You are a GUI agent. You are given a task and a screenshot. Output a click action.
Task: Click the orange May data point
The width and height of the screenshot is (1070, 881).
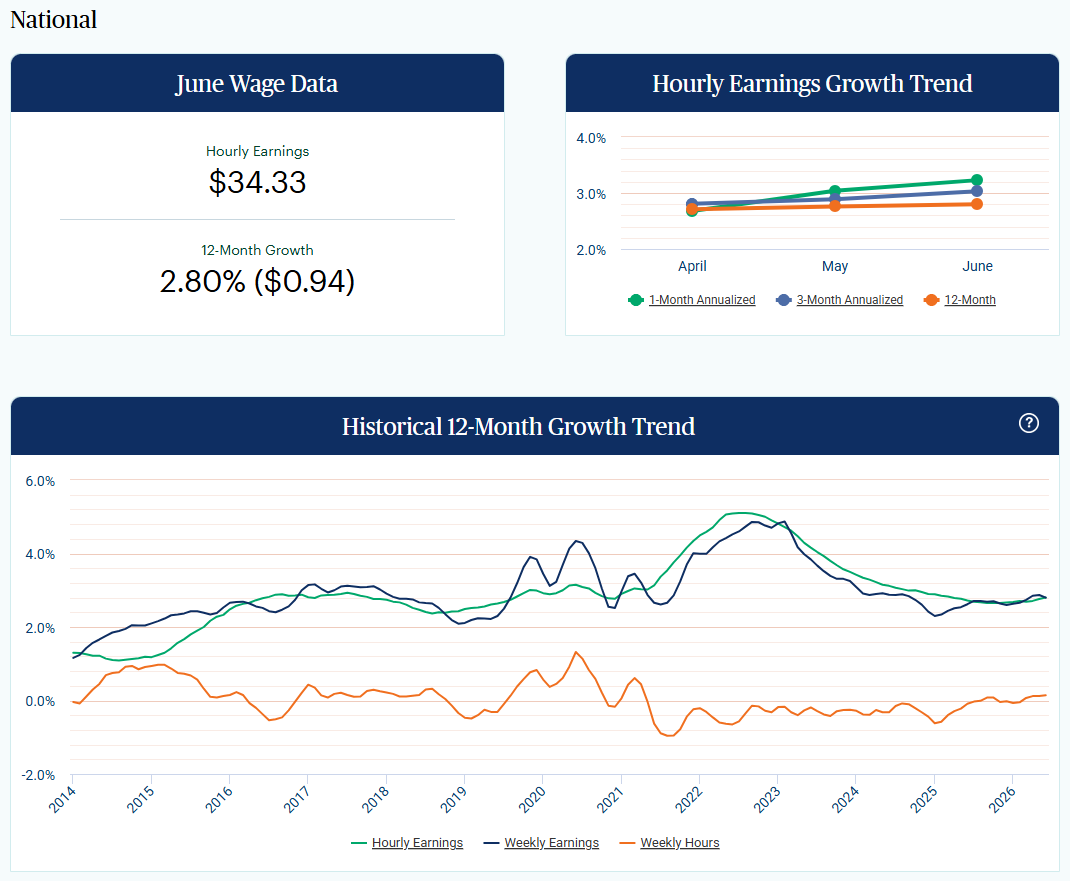835,205
